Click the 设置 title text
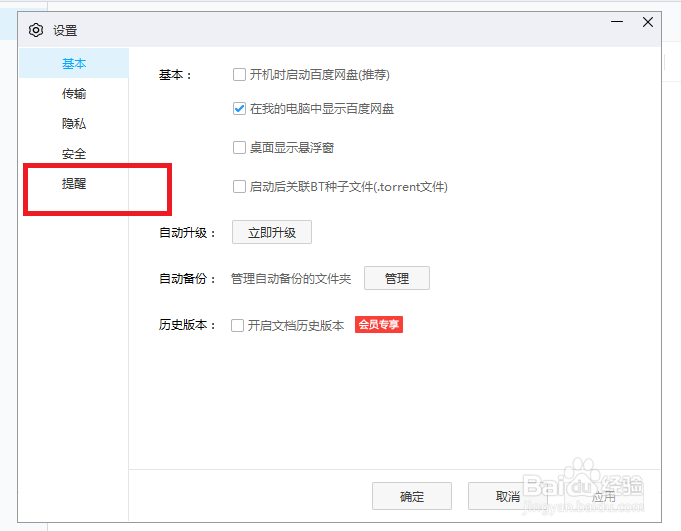 click(65, 31)
